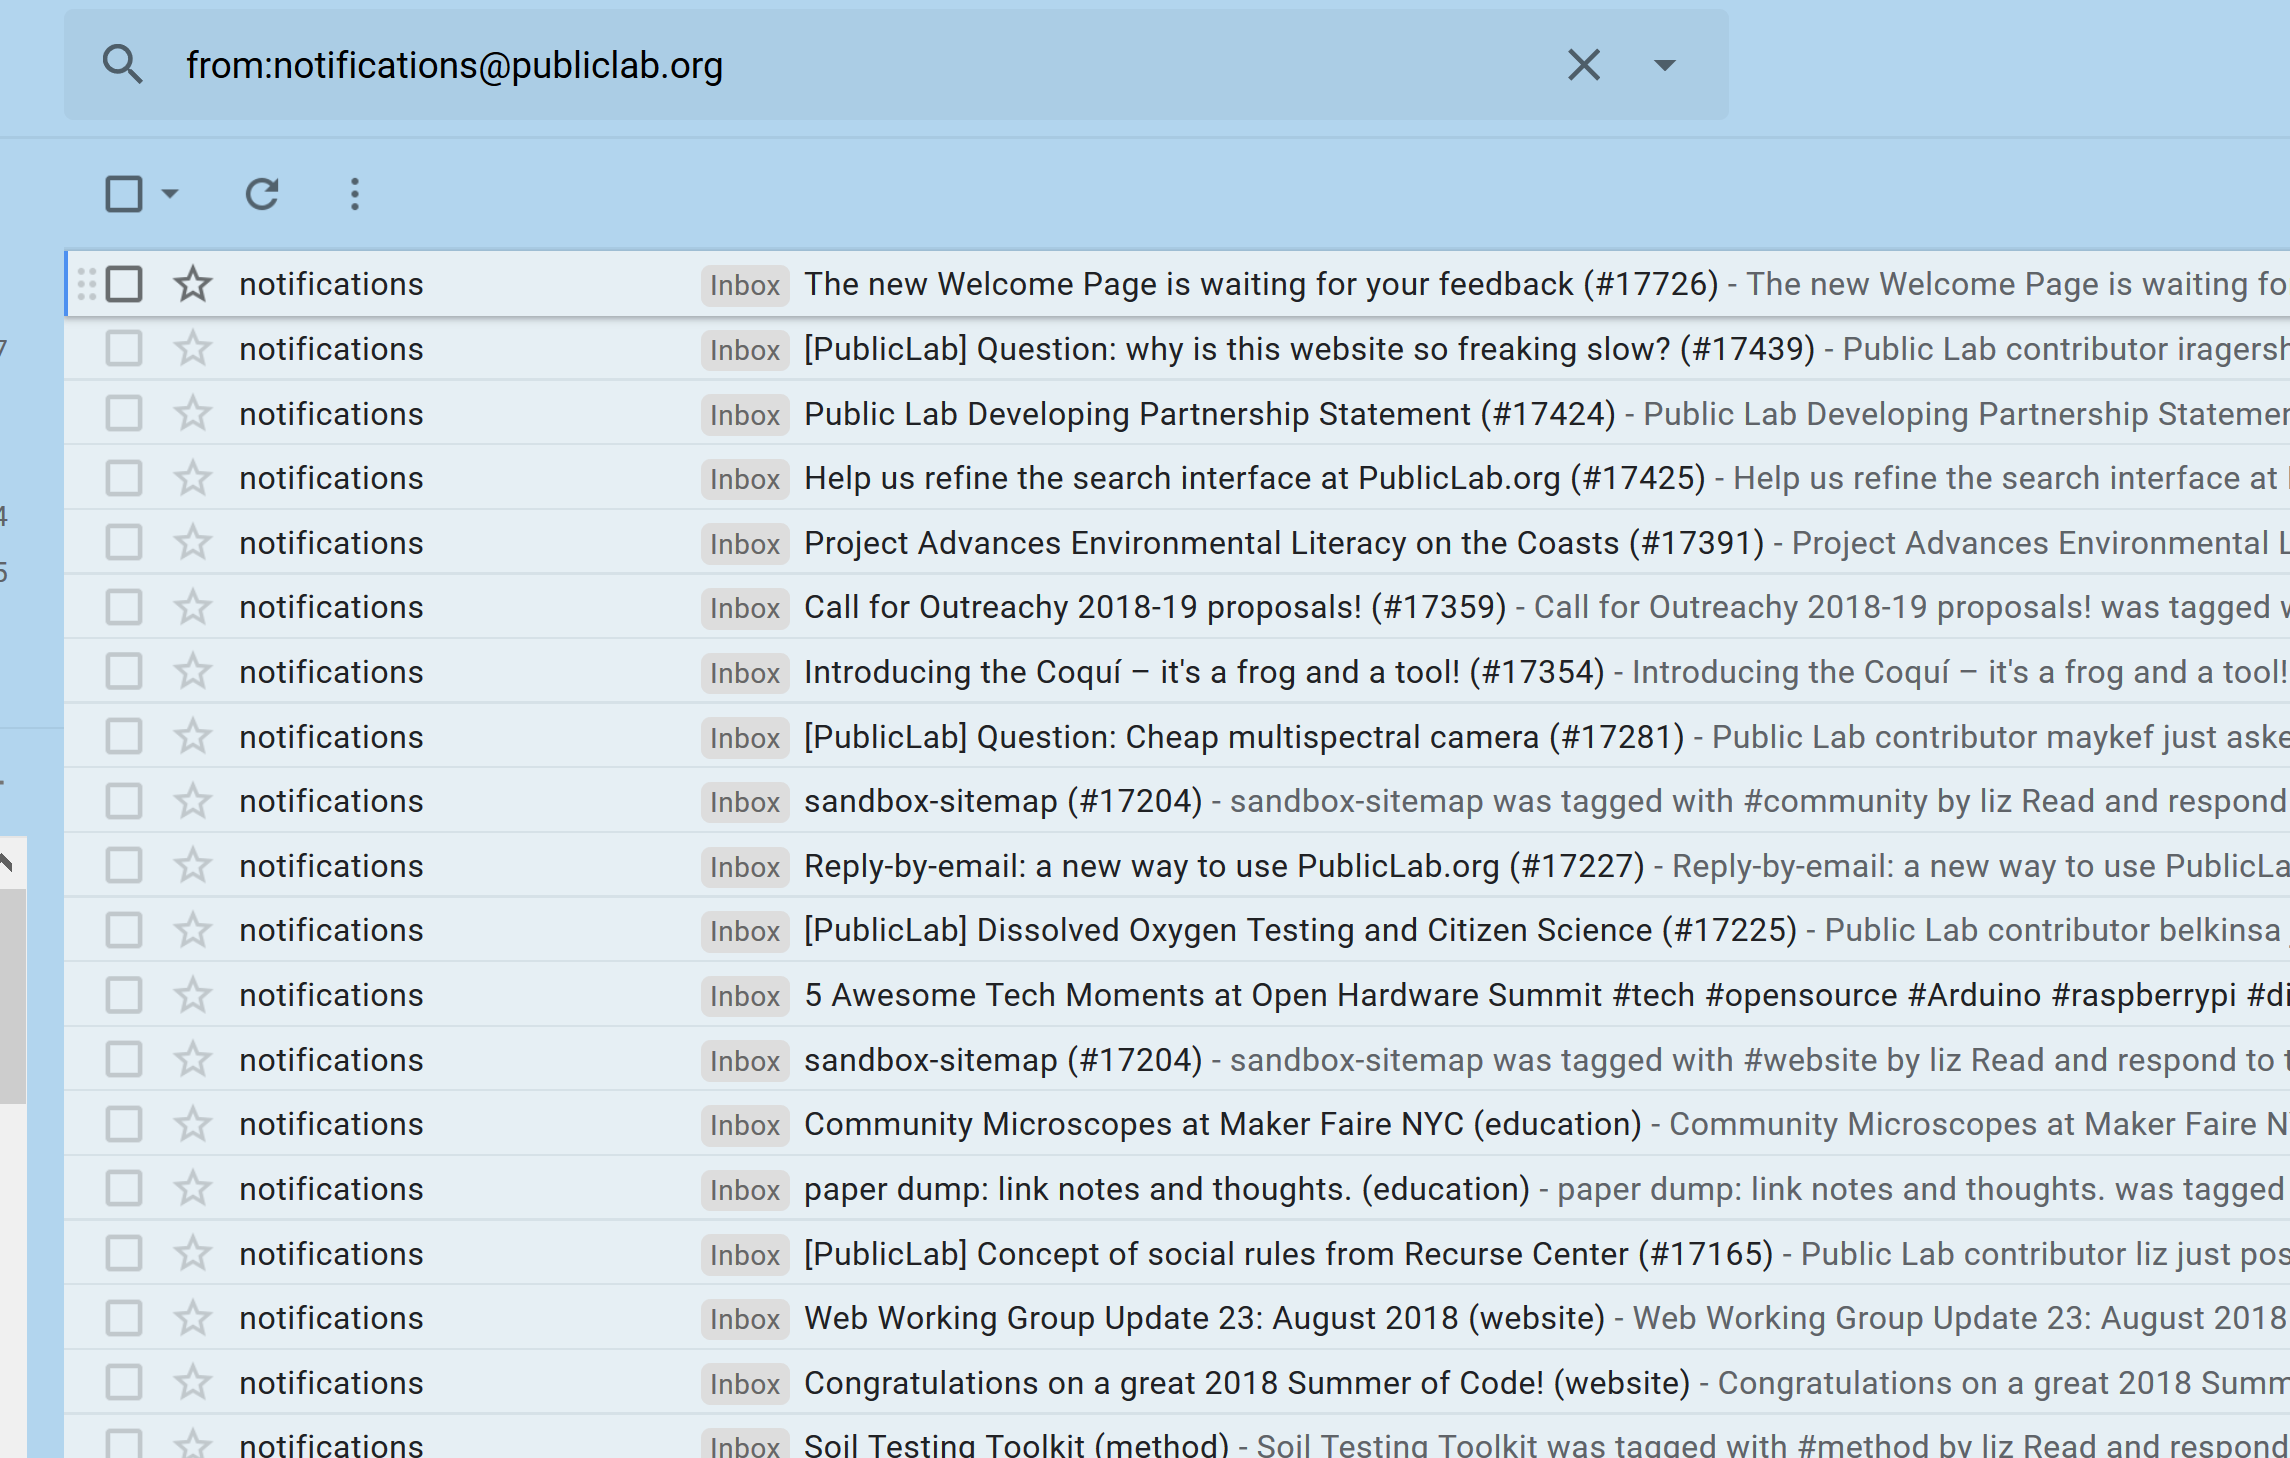Click the search magnifier icon
Screen dimensions: 2290x1458
point(122,65)
